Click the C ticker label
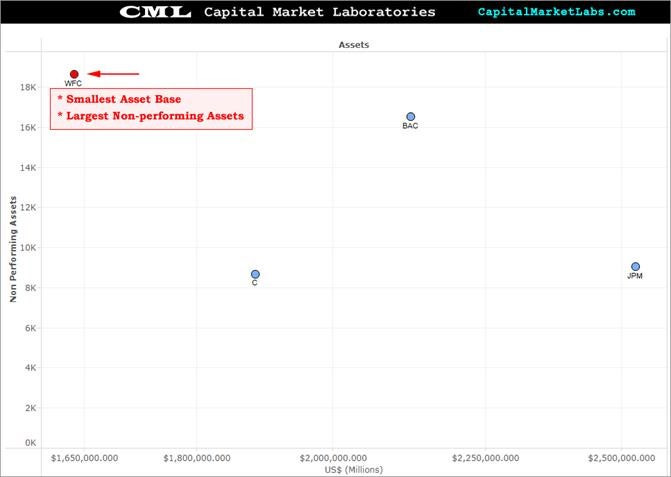 (255, 283)
